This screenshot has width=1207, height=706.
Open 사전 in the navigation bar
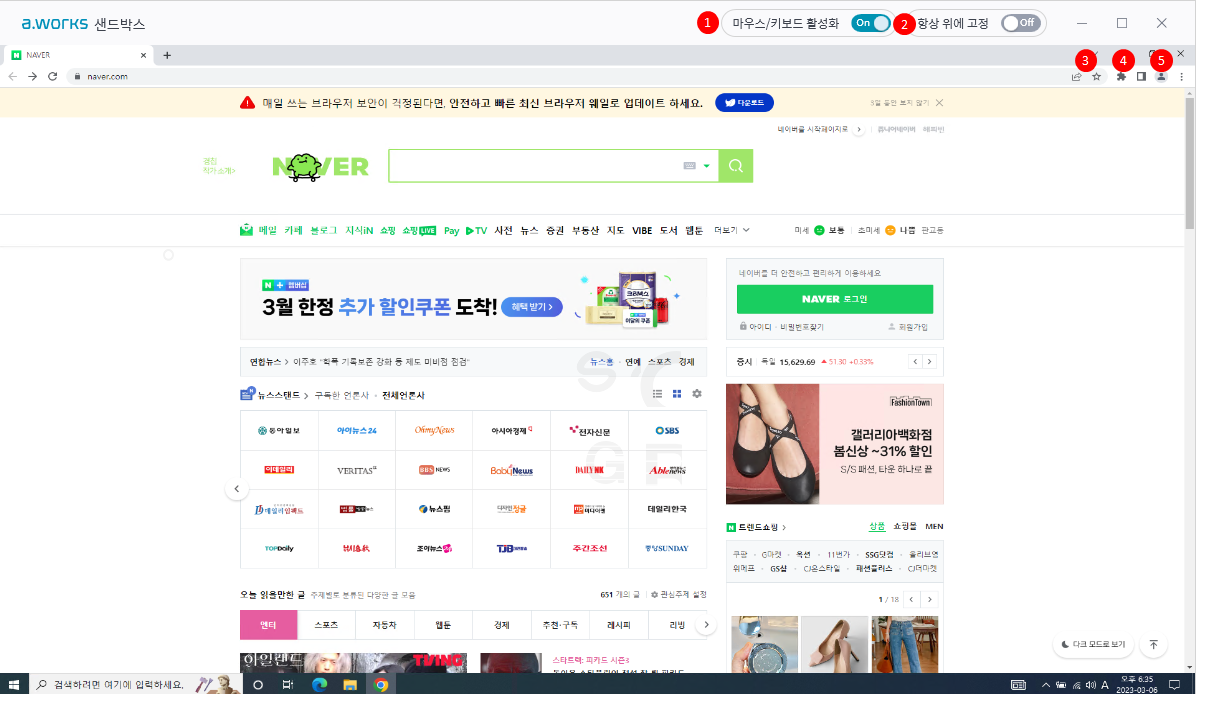(x=503, y=230)
